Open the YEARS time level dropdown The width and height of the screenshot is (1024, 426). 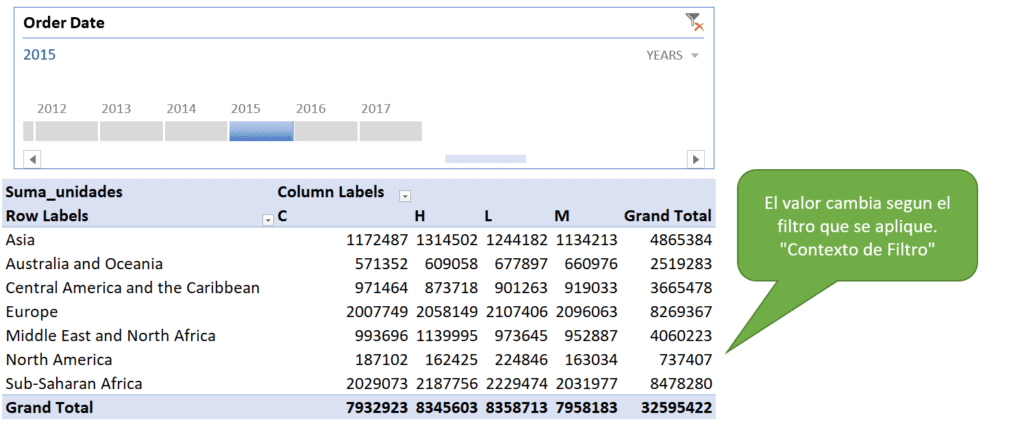(x=673, y=56)
